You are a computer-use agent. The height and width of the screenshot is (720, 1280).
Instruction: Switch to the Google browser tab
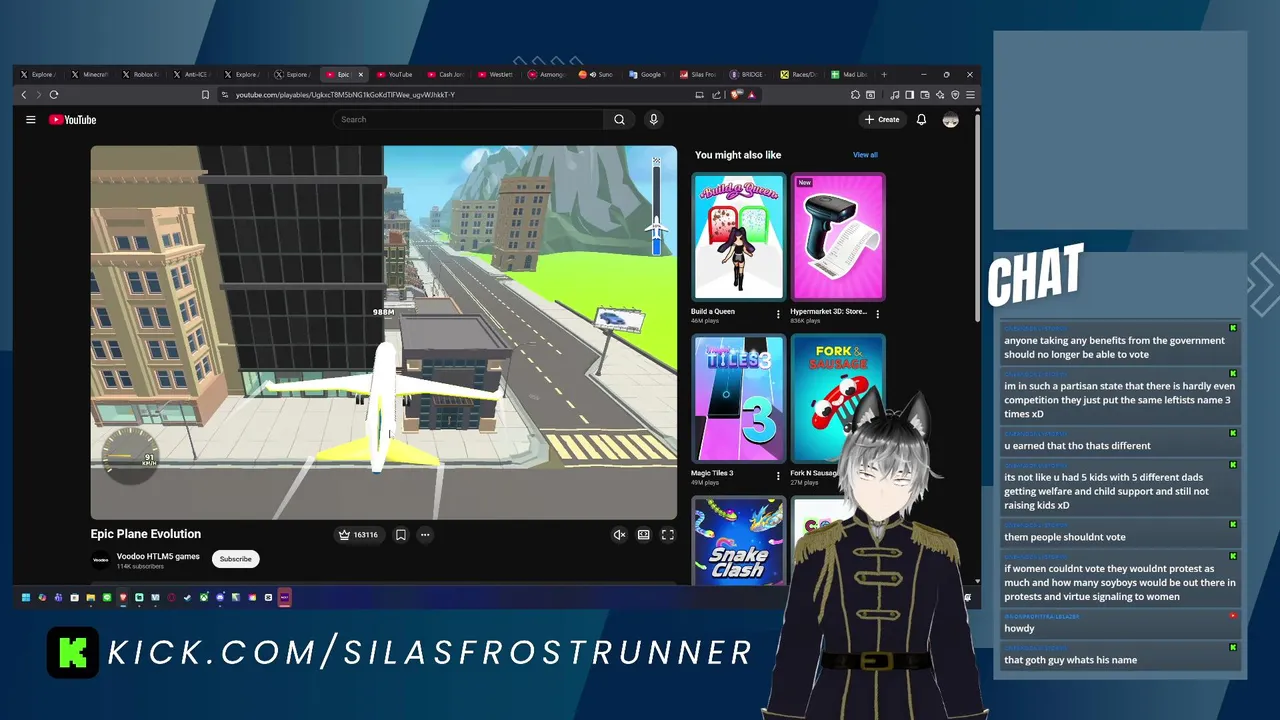(x=648, y=74)
